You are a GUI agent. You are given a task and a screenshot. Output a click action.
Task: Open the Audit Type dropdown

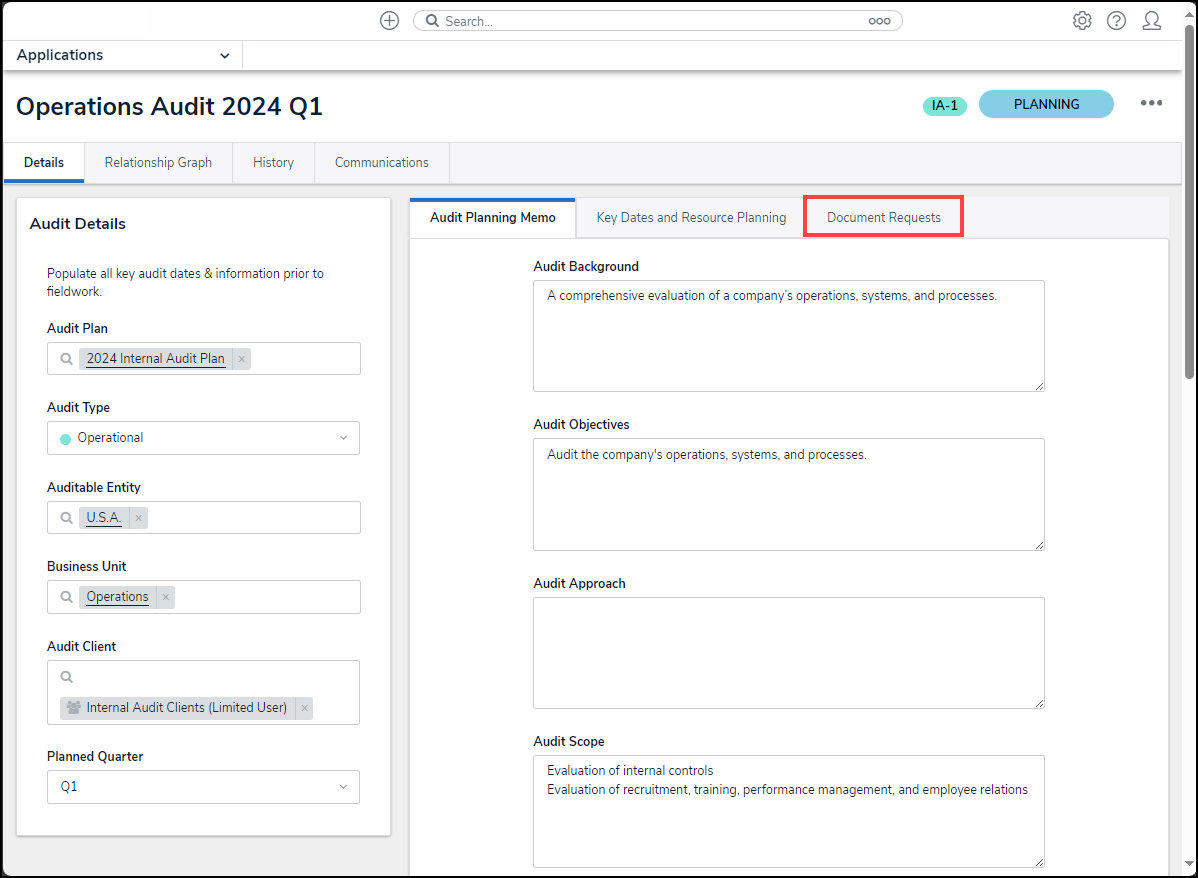pyautogui.click(x=203, y=438)
